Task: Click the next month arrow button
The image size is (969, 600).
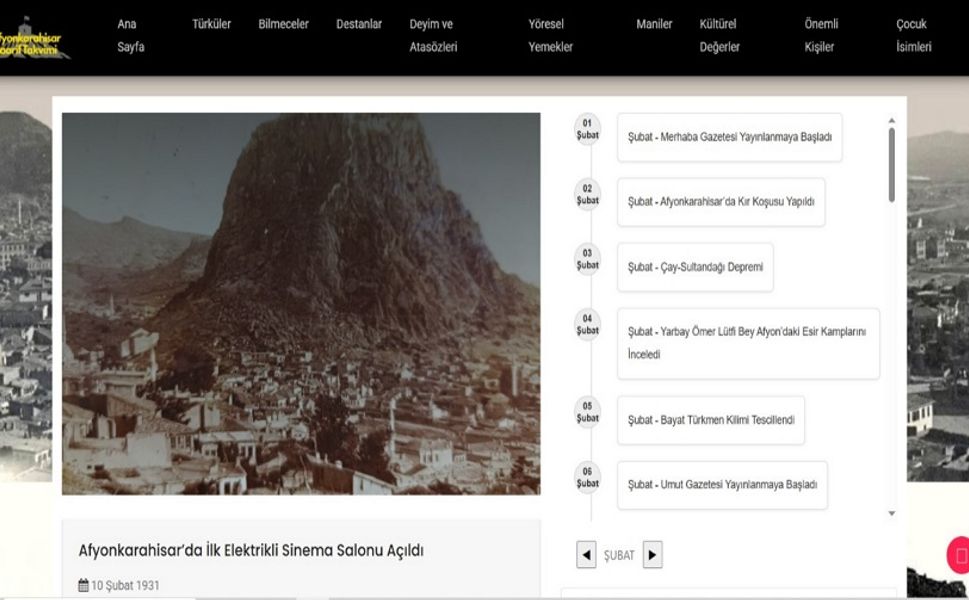Action: 652,555
